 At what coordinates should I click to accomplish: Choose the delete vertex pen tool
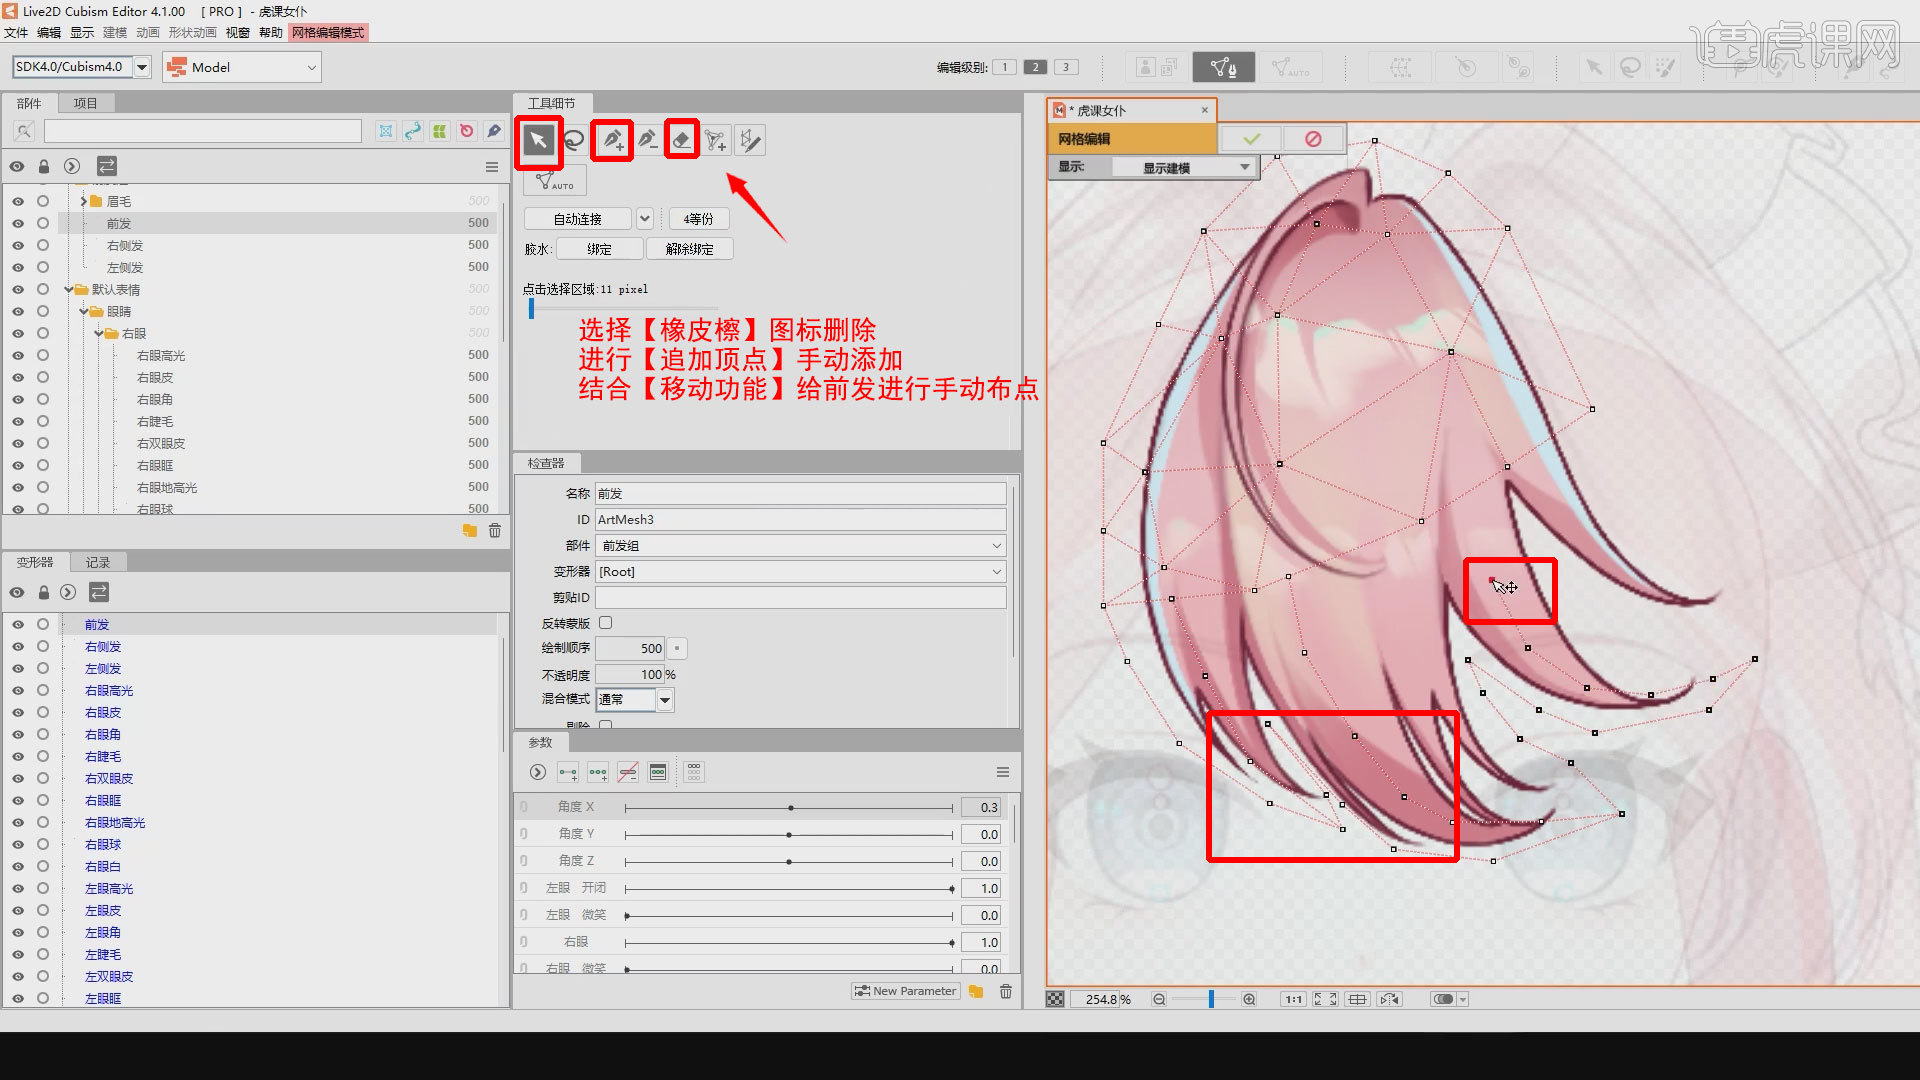[x=647, y=140]
